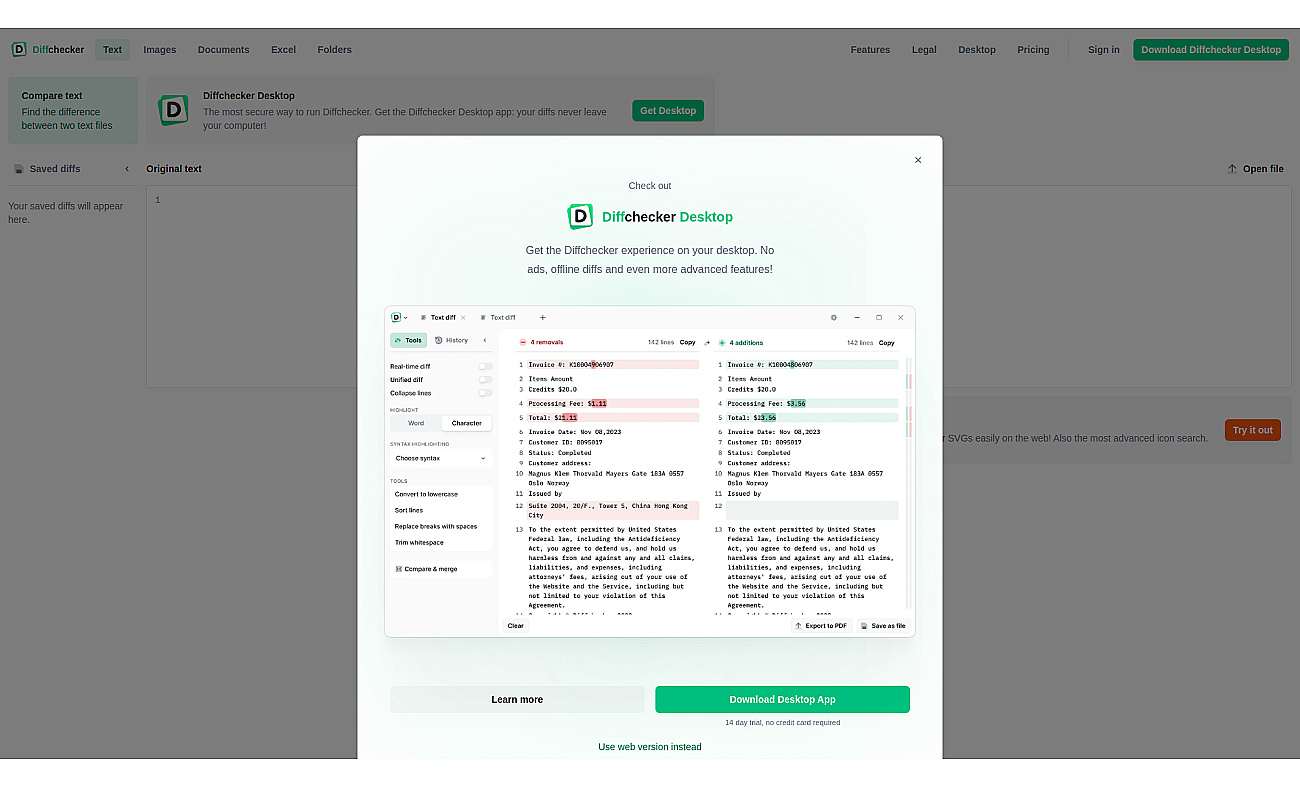Click the settings gear in the preview window

(x=834, y=317)
